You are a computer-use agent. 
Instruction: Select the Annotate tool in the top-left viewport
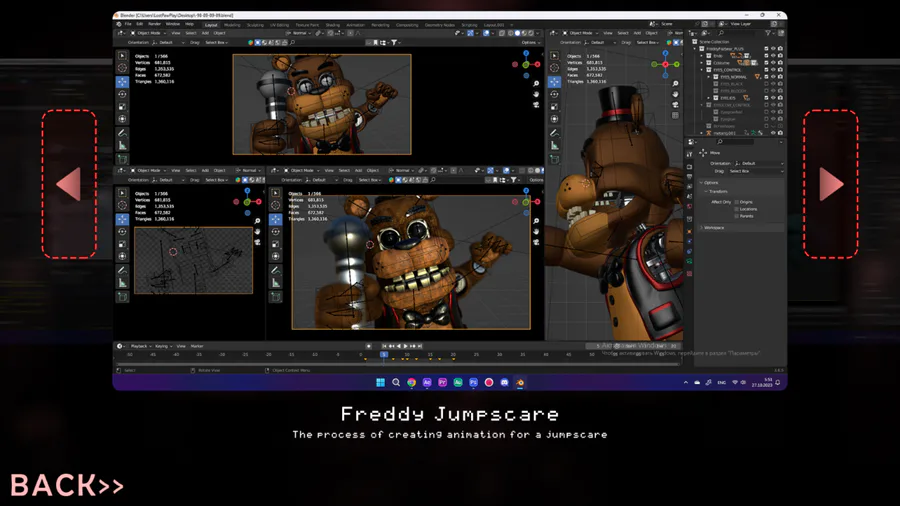coord(122,133)
